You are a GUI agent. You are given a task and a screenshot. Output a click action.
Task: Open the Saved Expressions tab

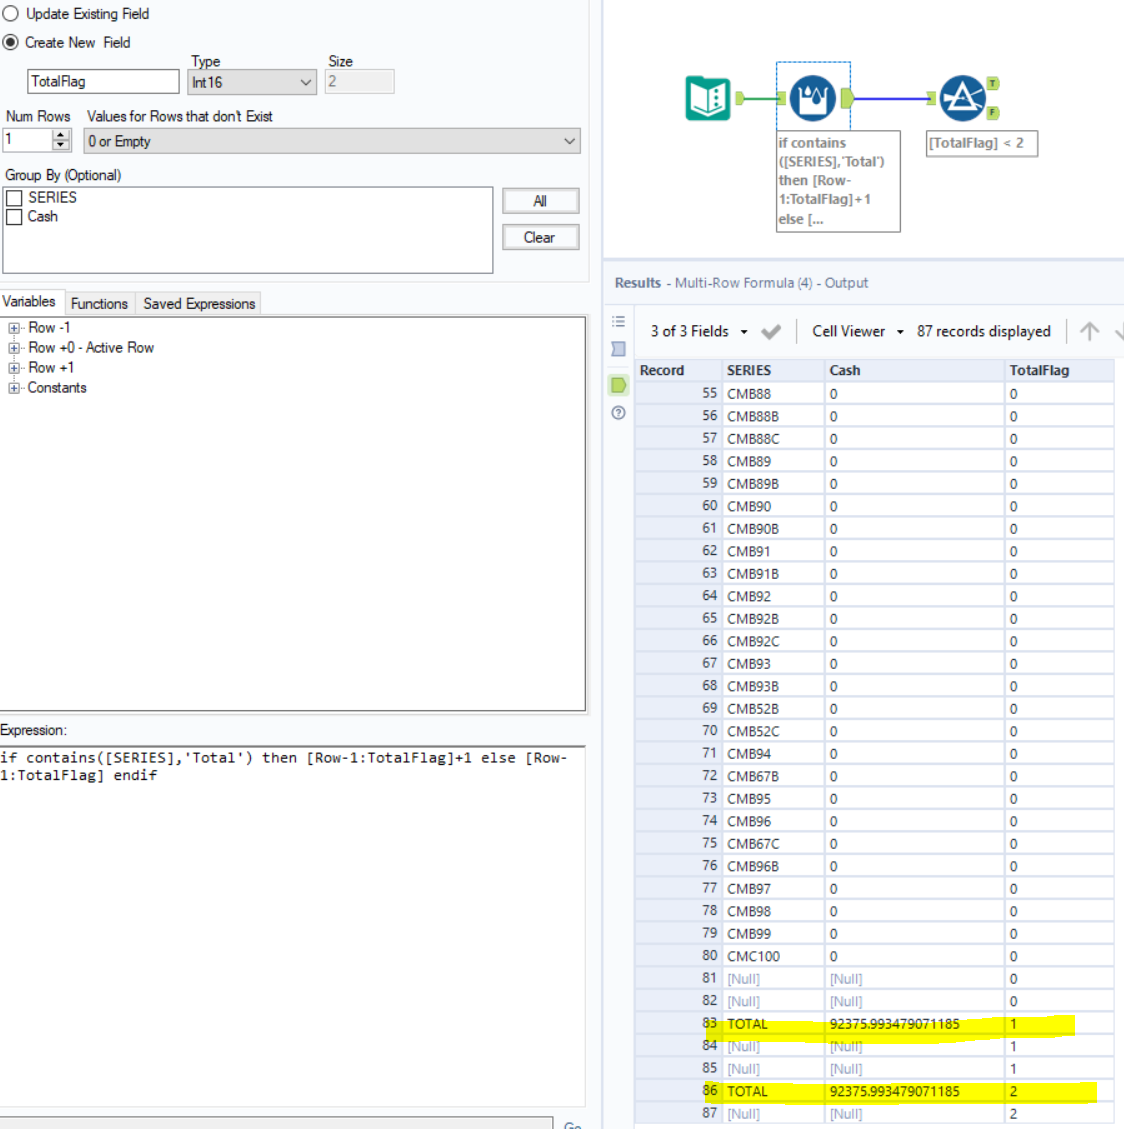click(x=197, y=303)
